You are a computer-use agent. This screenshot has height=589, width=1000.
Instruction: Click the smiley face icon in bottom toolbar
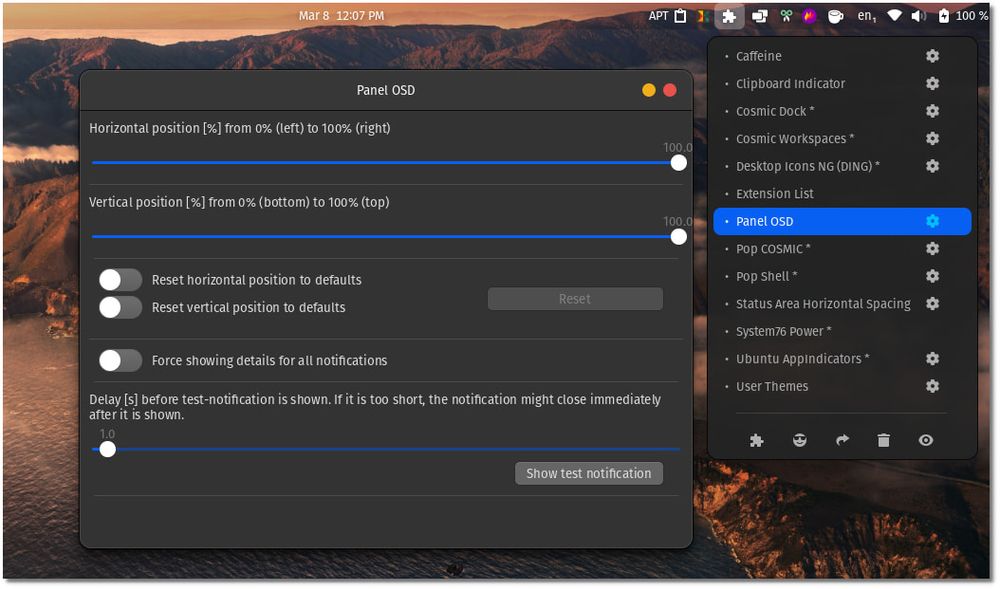[x=800, y=440]
